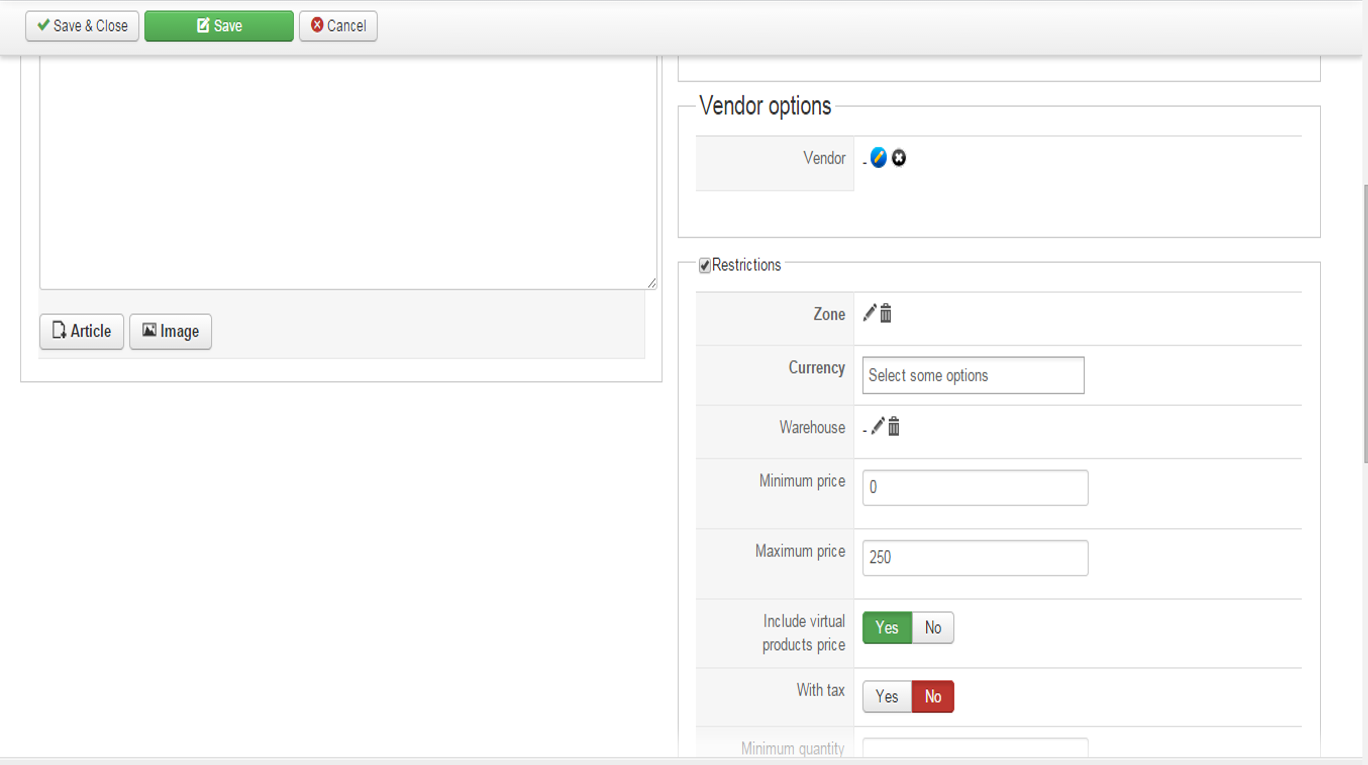This screenshot has height=765, width=1368.
Task: Focus the Minimum price input field
Action: pyautogui.click(x=975, y=488)
